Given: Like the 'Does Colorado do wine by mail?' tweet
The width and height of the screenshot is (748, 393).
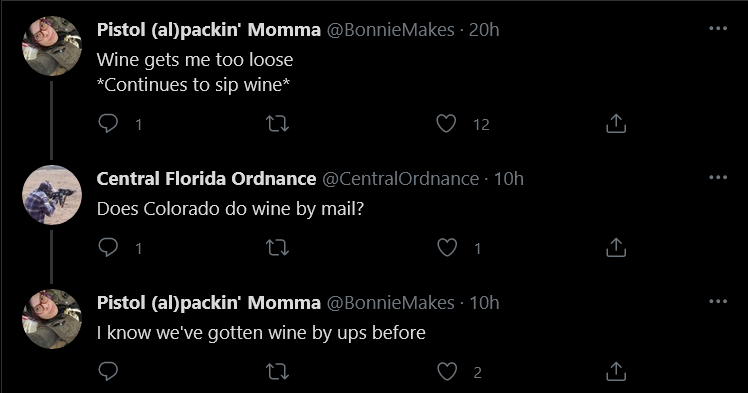Looking at the screenshot, I should point(447,248).
